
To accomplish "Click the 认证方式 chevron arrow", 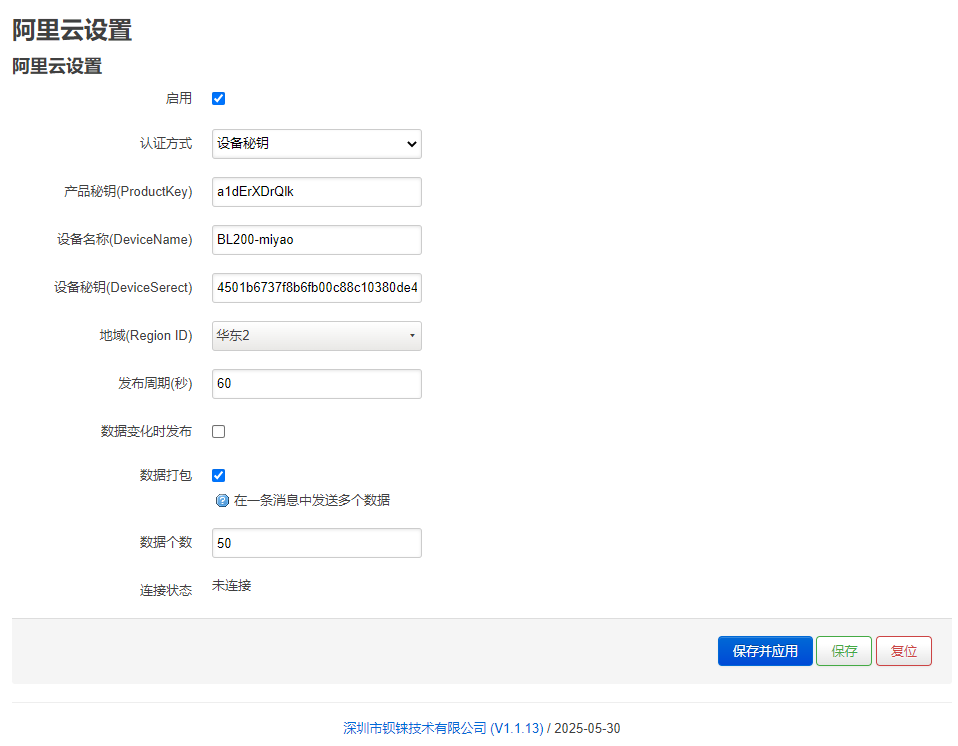I will point(412,144).
